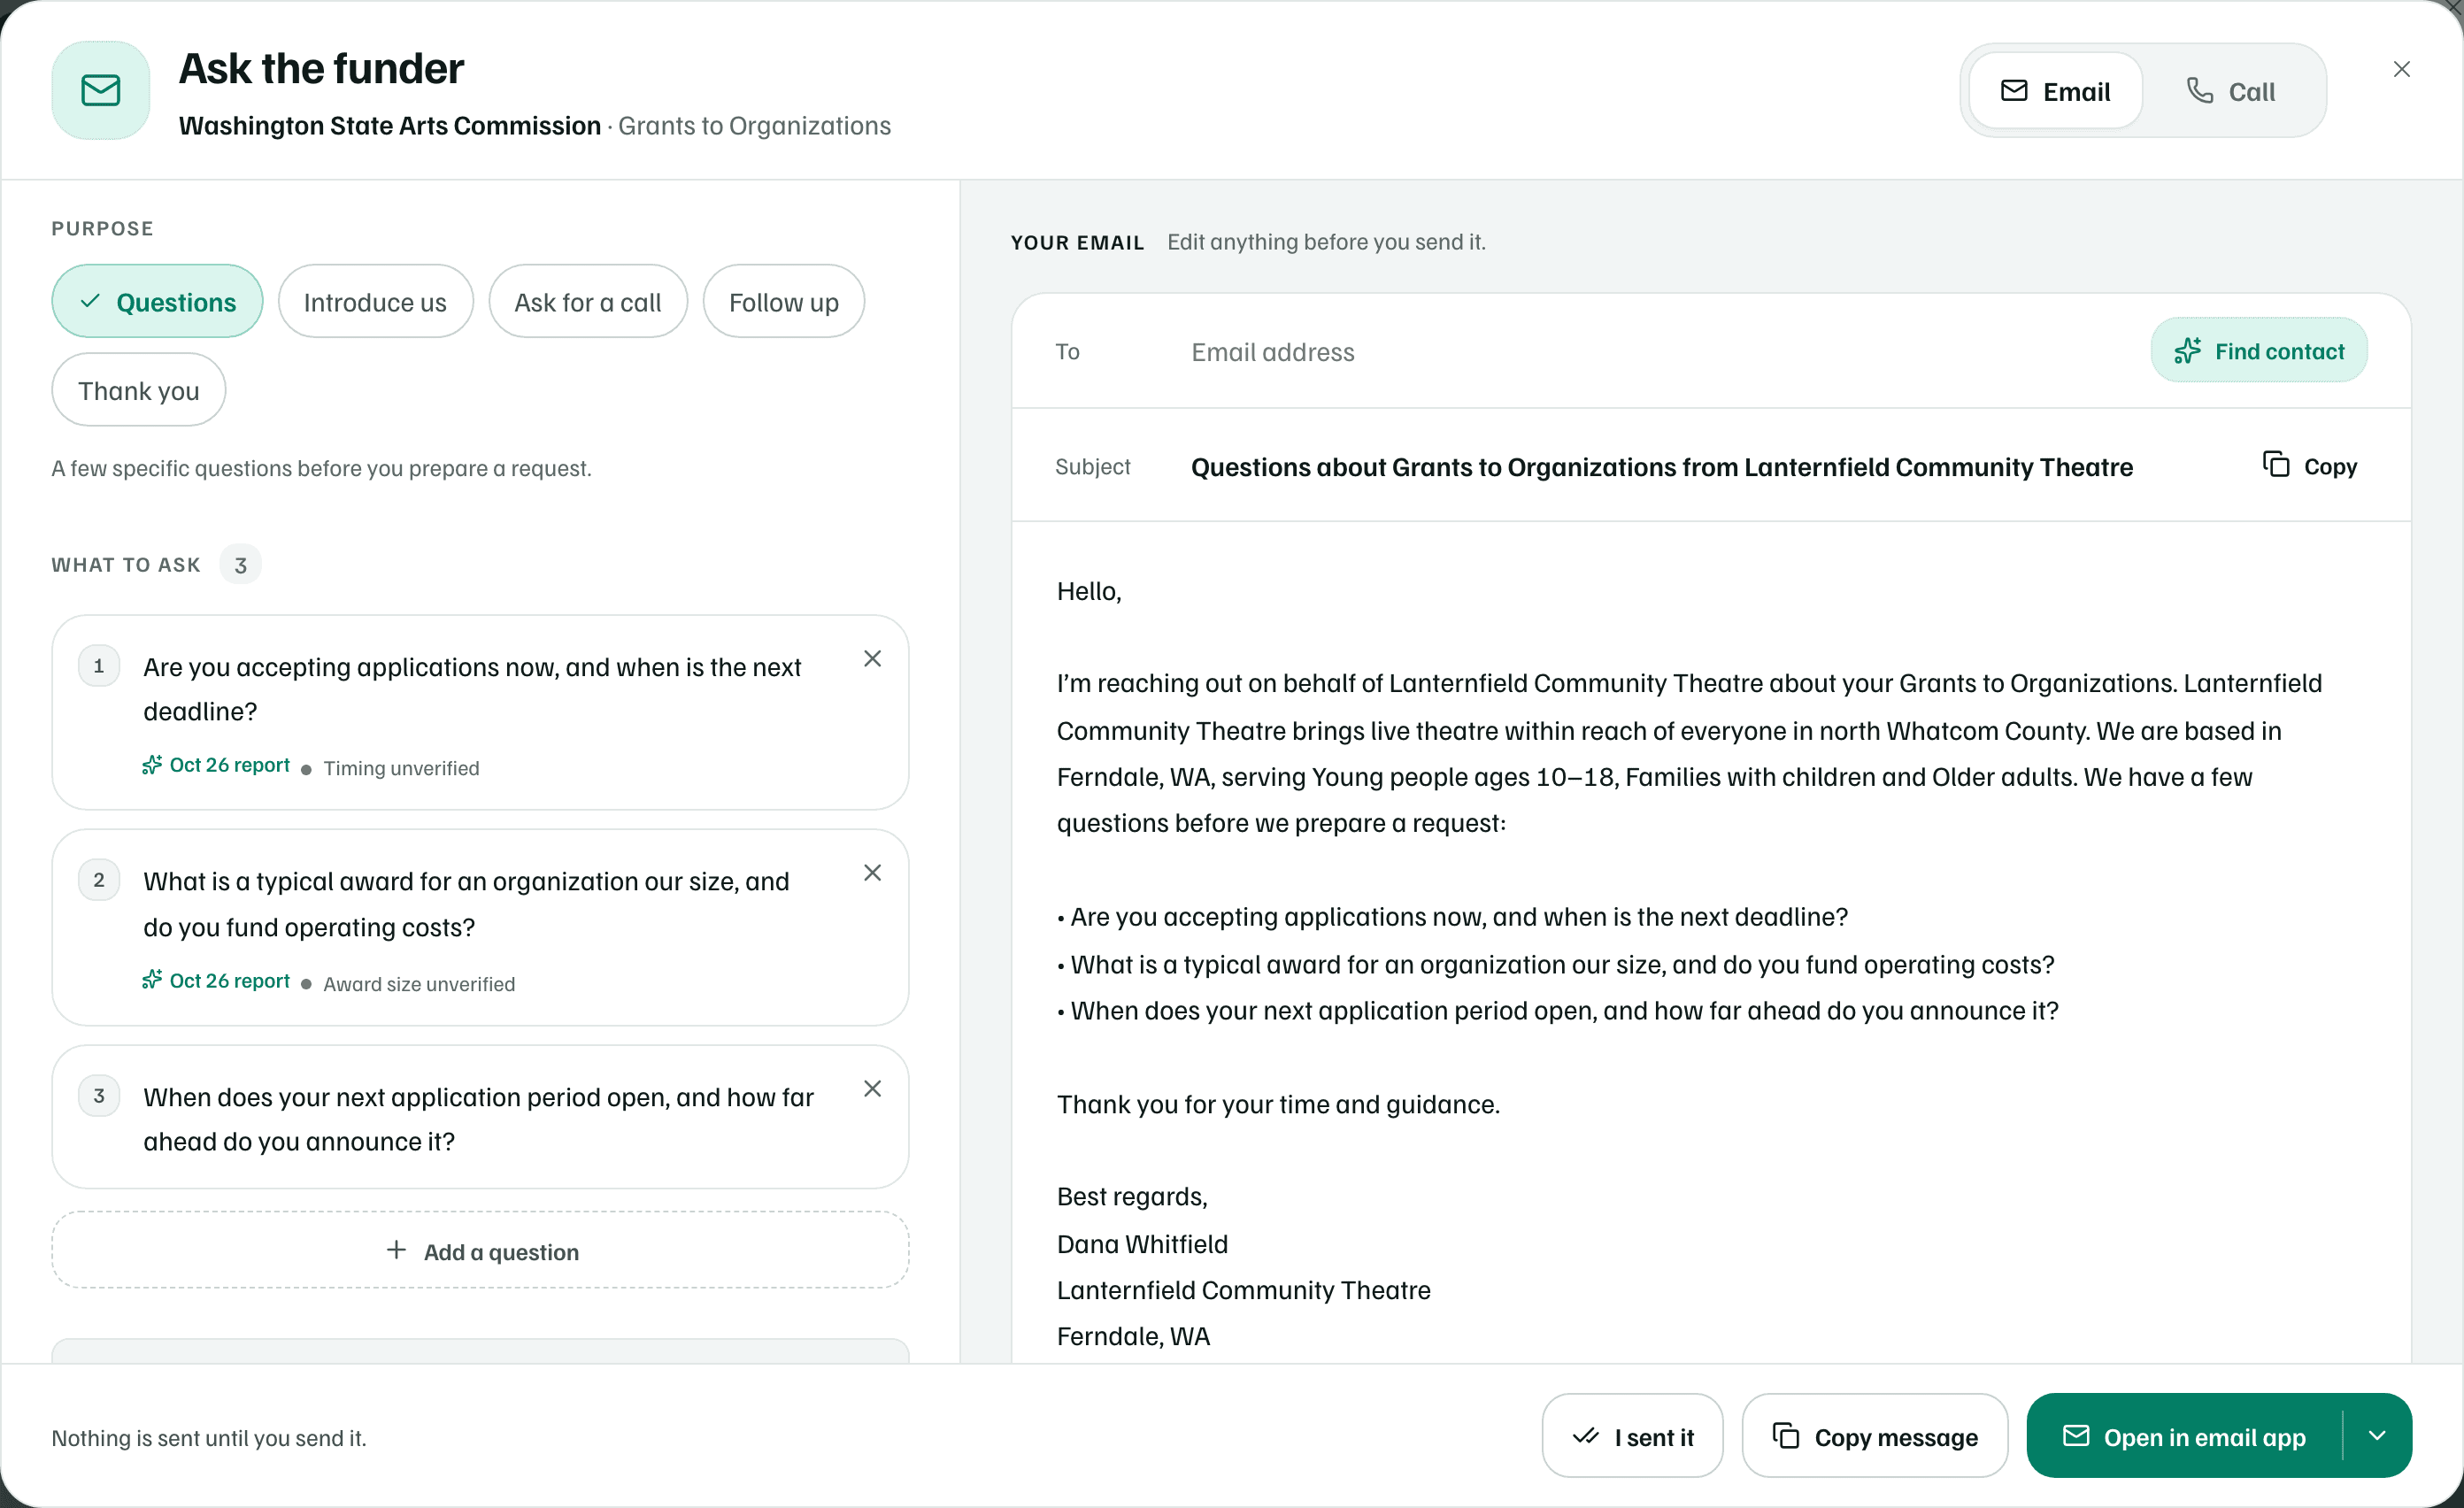Switch to the Call mode tab
The height and width of the screenshot is (1508, 2464).
click(x=2230, y=91)
